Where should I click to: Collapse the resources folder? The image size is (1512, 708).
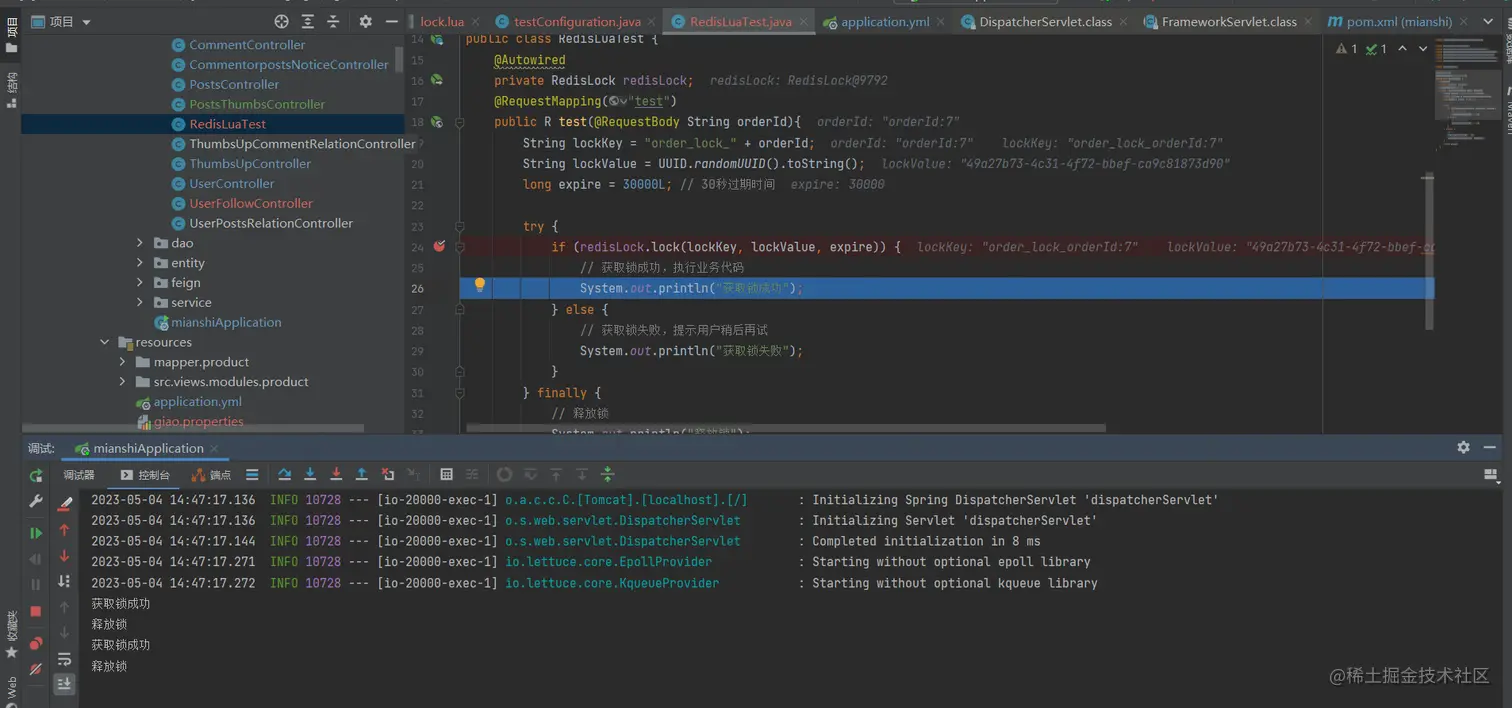105,342
